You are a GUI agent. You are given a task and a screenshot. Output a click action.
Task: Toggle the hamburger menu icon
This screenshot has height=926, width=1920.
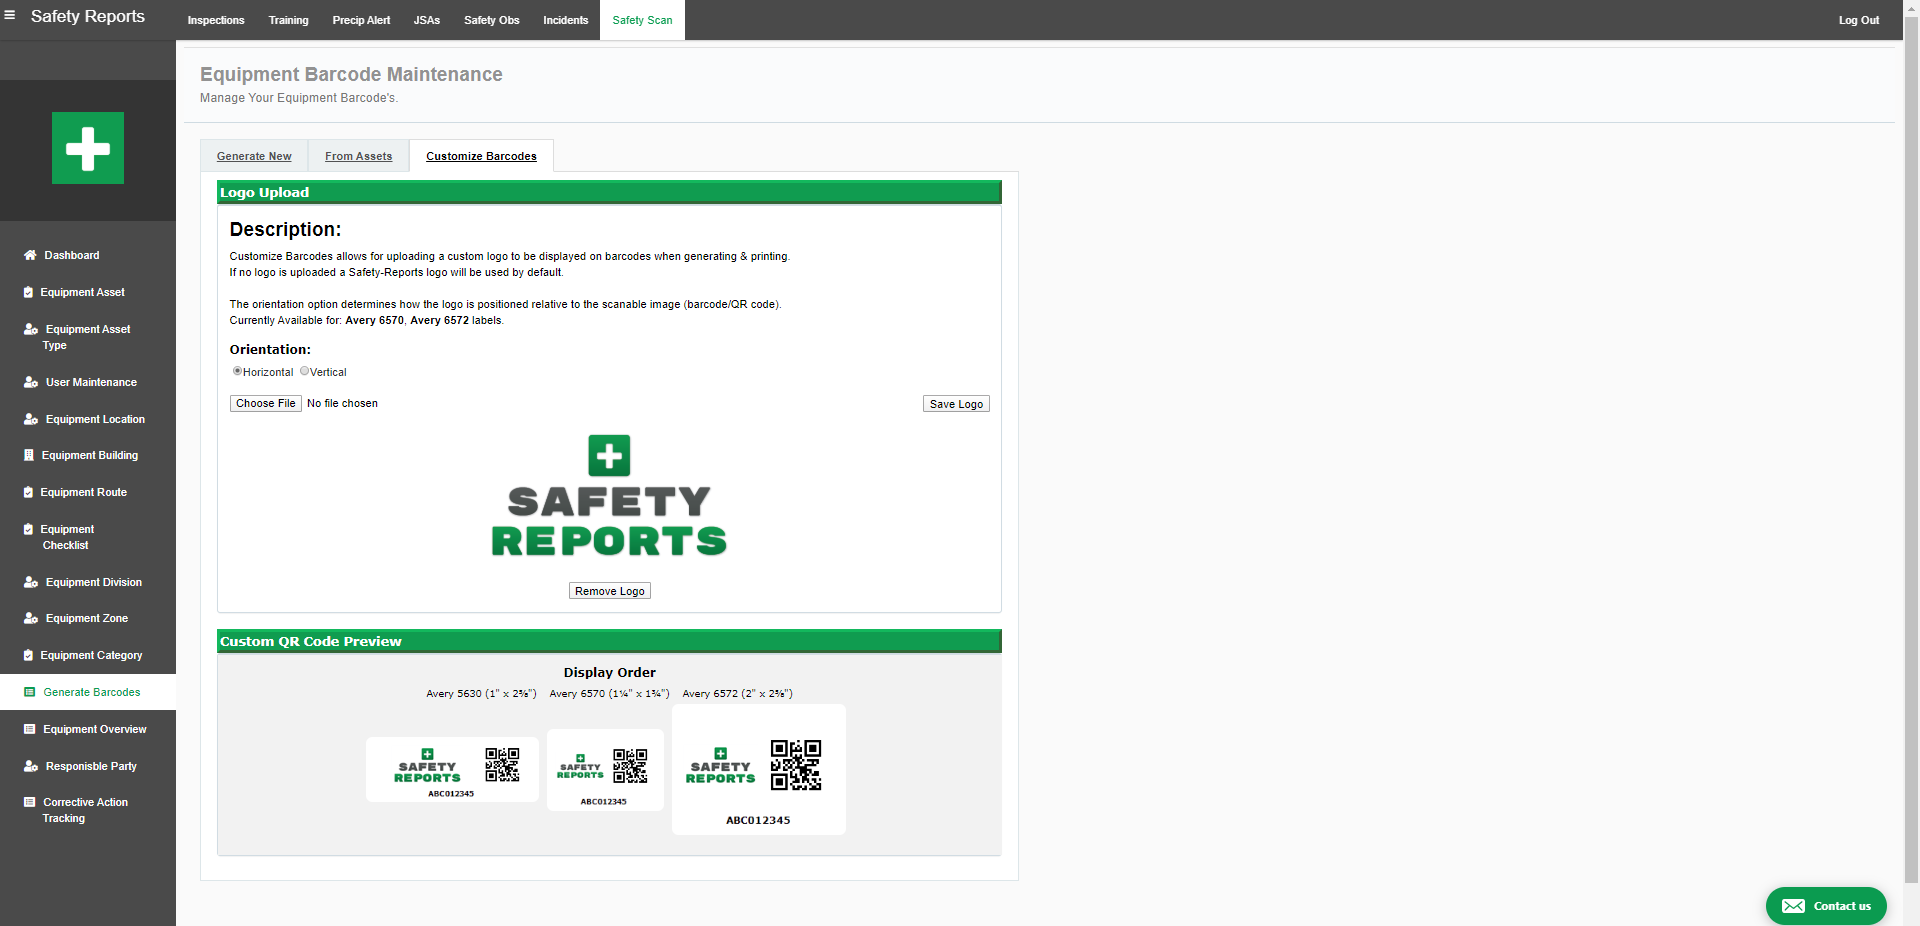(10, 15)
